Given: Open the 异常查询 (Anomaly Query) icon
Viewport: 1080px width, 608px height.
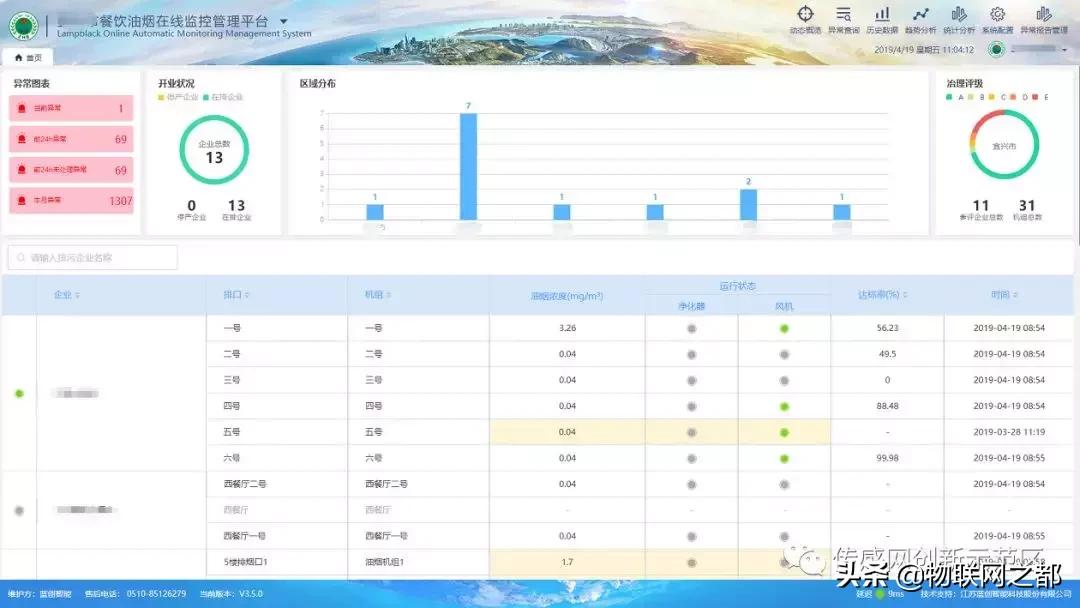Looking at the screenshot, I should (x=843, y=20).
